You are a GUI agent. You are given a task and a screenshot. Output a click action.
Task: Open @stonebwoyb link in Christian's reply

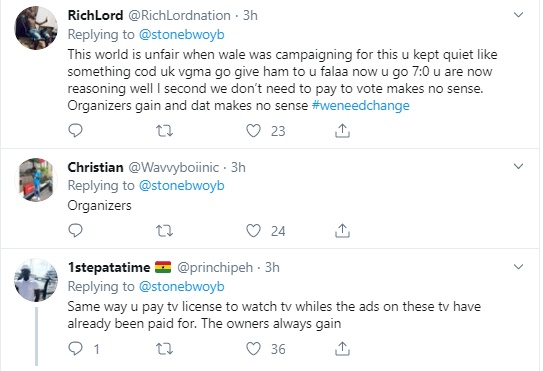coord(181,186)
